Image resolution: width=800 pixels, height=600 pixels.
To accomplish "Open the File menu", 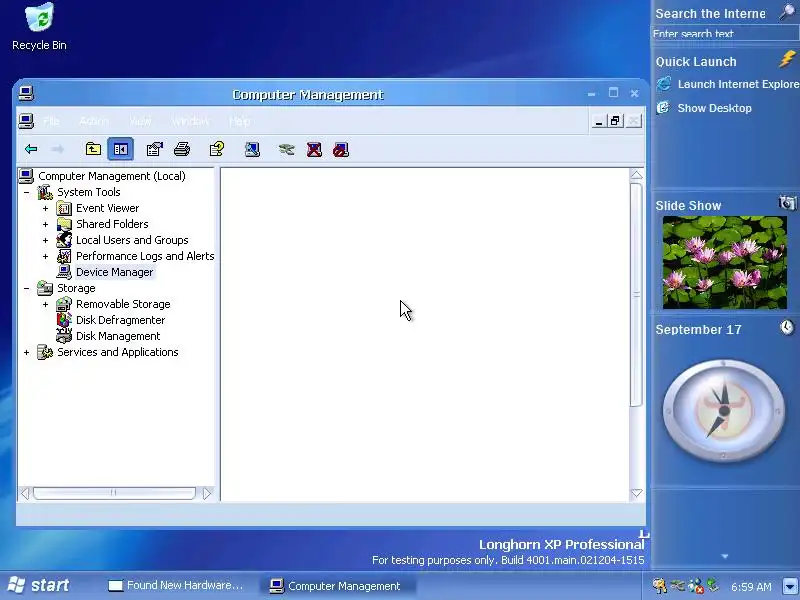I will point(51,121).
